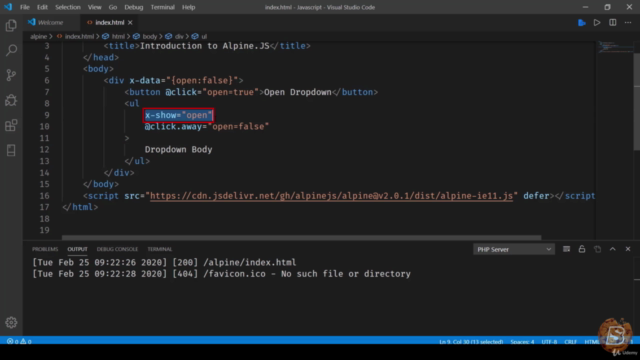The height and width of the screenshot is (360, 640).
Task: Close the index.html tab
Action: click(x=130, y=22)
